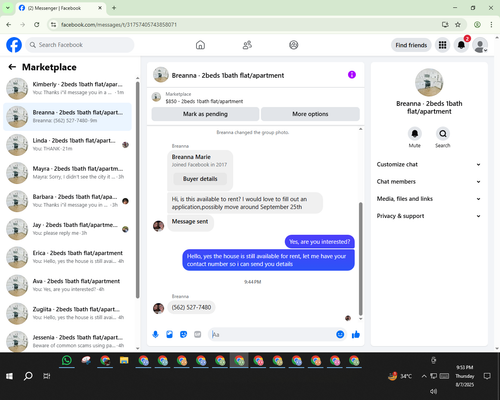
Task: Click the Facebook logo
Action: (14, 45)
